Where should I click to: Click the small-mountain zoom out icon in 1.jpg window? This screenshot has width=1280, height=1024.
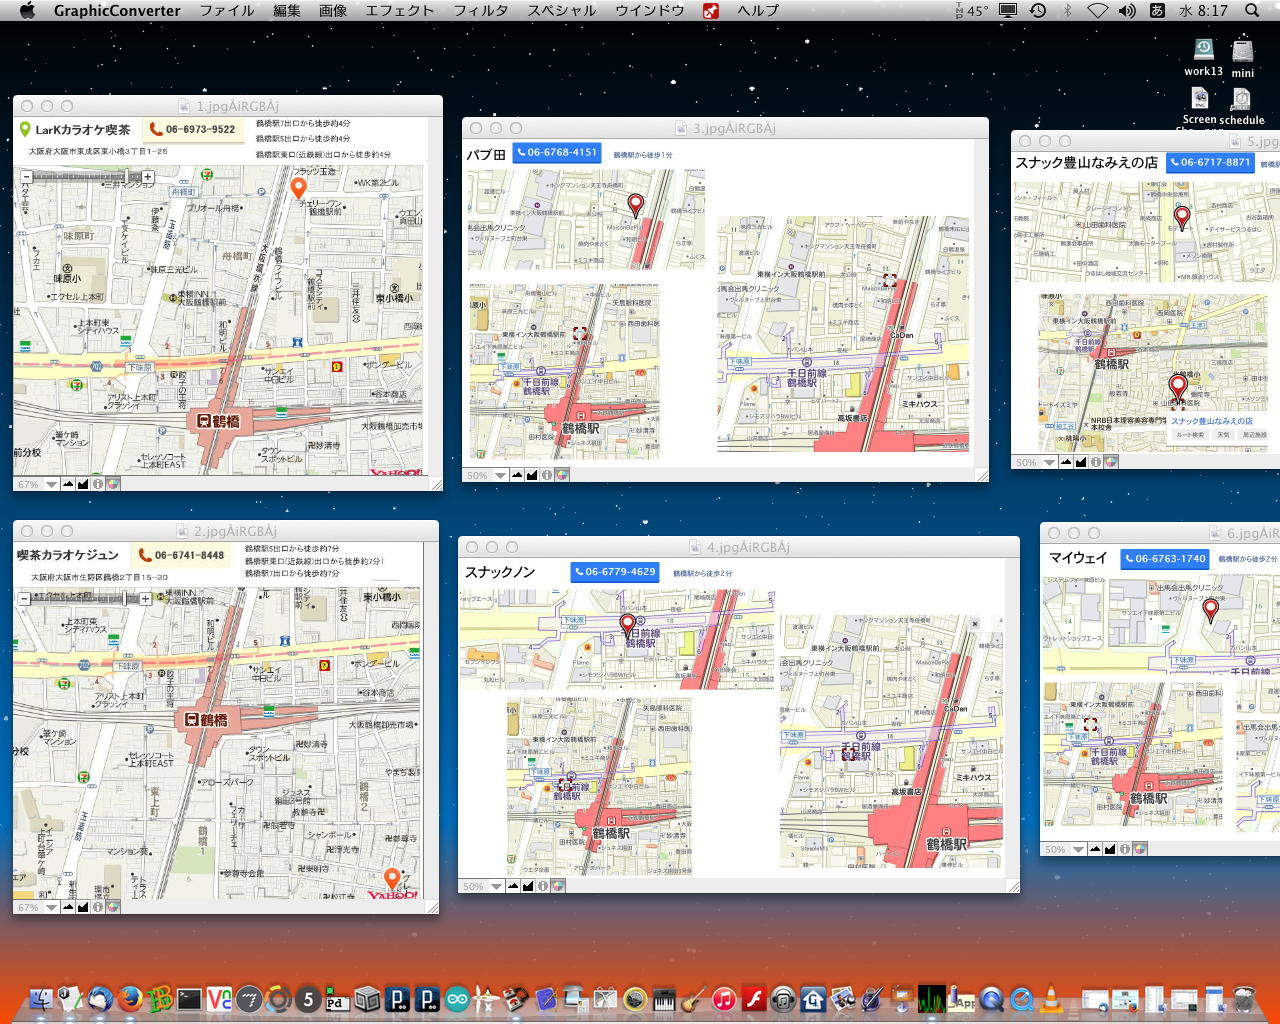[x=68, y=484]
